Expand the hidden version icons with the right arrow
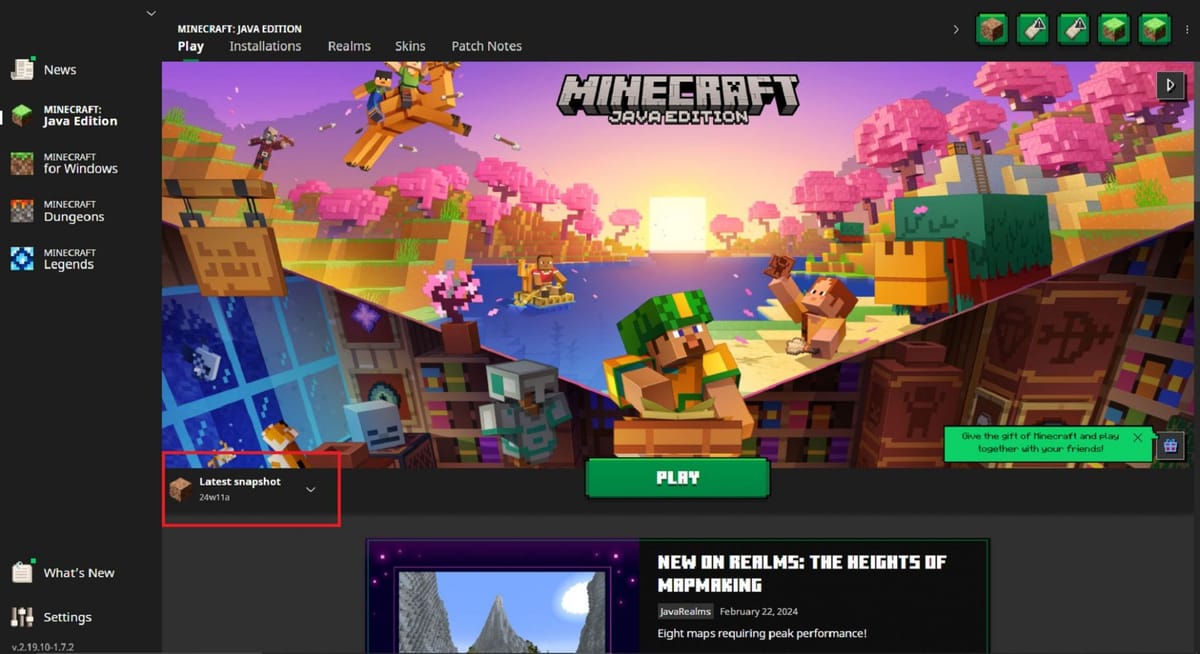This screenshot has height=654, width=1200. [957, 29]
